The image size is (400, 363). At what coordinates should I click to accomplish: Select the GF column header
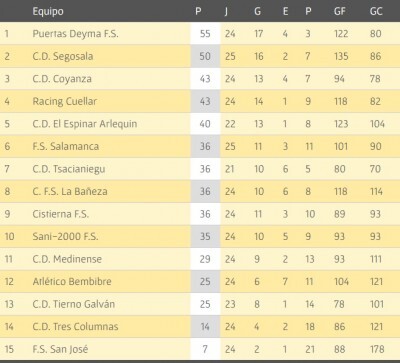pos(340,11)
